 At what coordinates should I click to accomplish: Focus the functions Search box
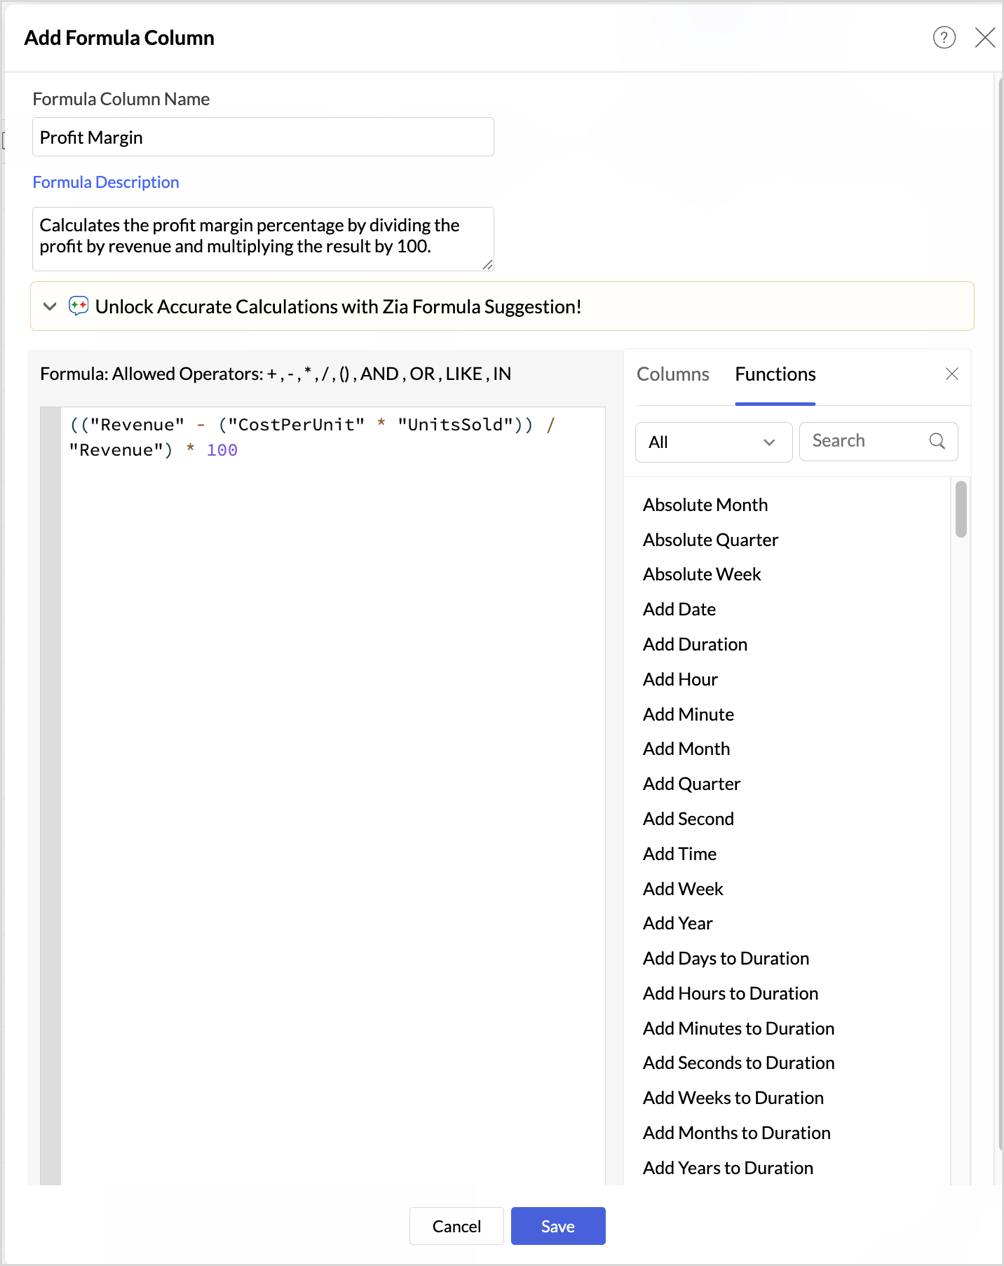pos(866,441)
